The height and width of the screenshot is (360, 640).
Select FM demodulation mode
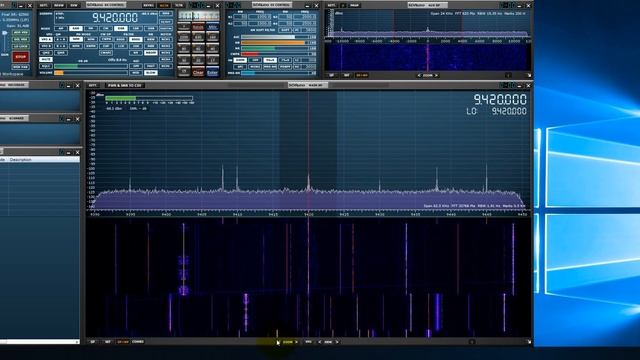(91, 29)
